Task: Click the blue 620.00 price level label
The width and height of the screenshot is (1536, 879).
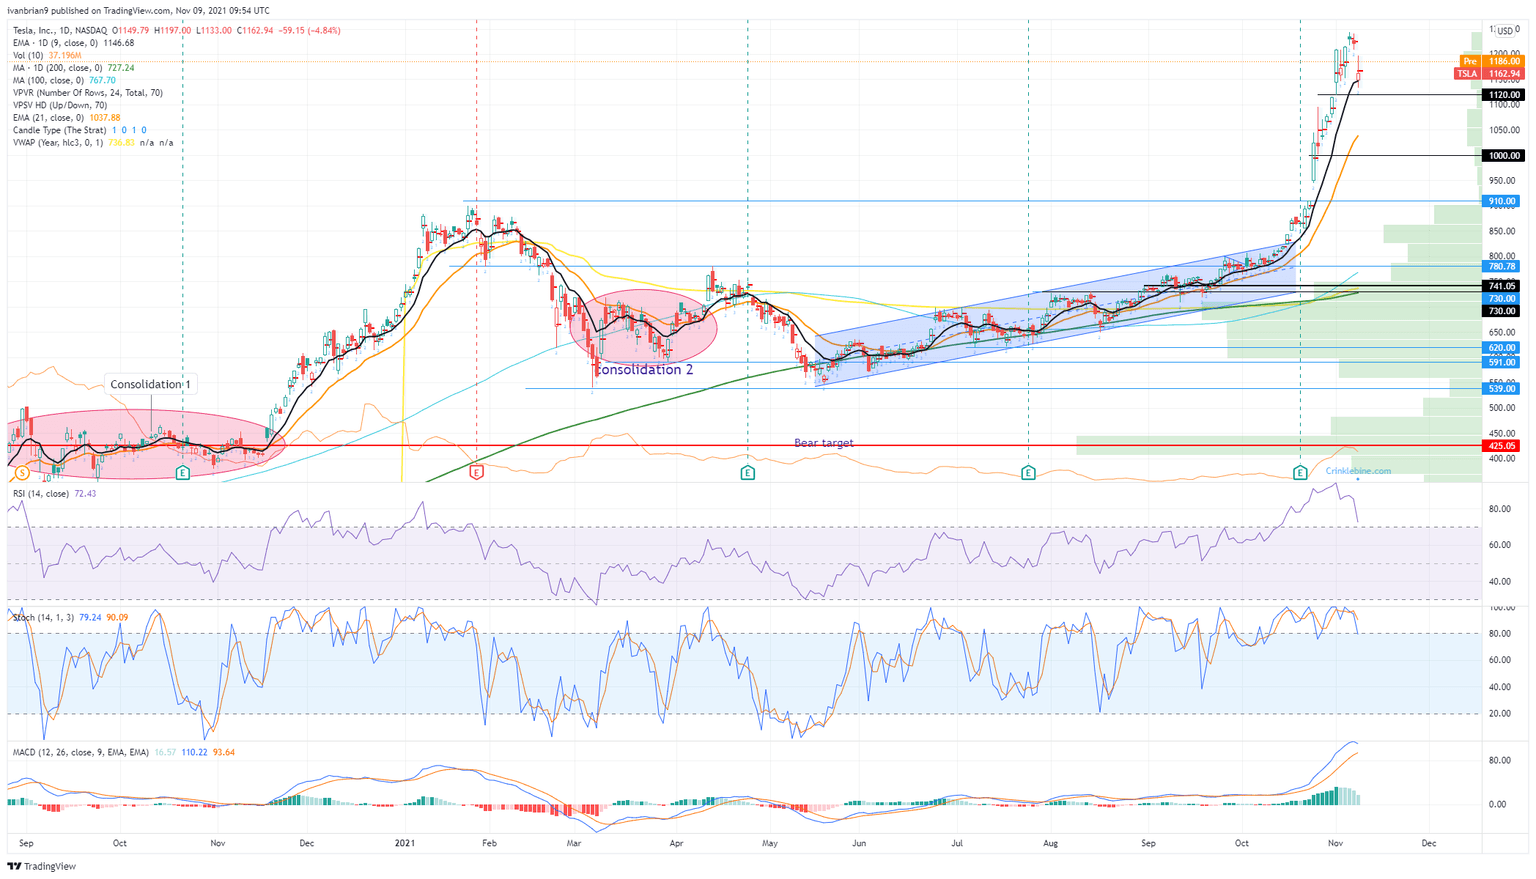Action: pyautogui.click(x=1503, y=348)
